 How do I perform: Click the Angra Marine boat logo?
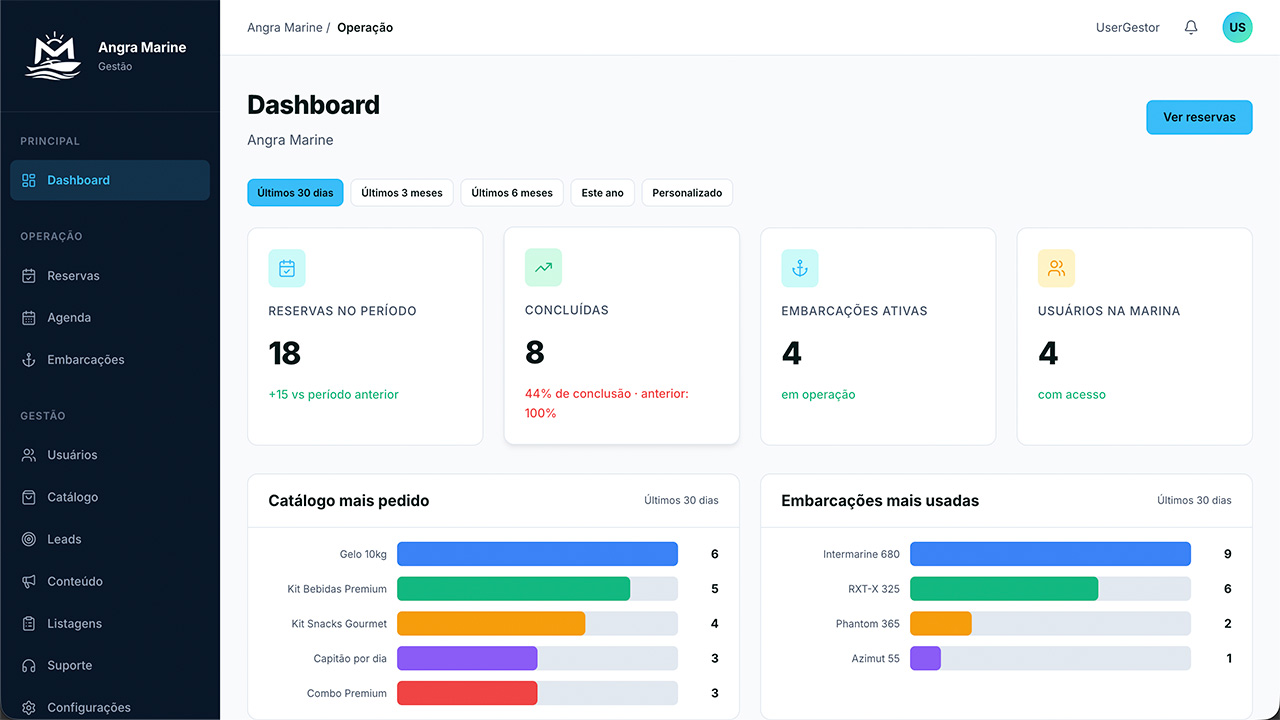point(53,56)
